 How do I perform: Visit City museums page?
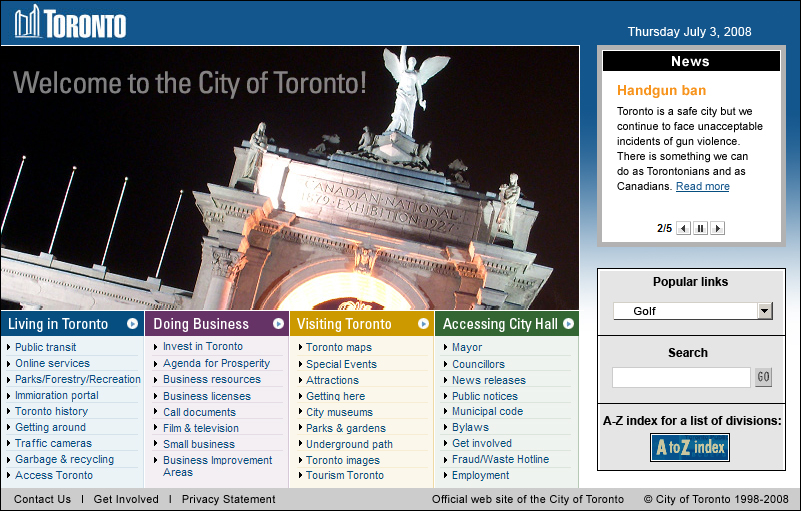click(339, 412)
